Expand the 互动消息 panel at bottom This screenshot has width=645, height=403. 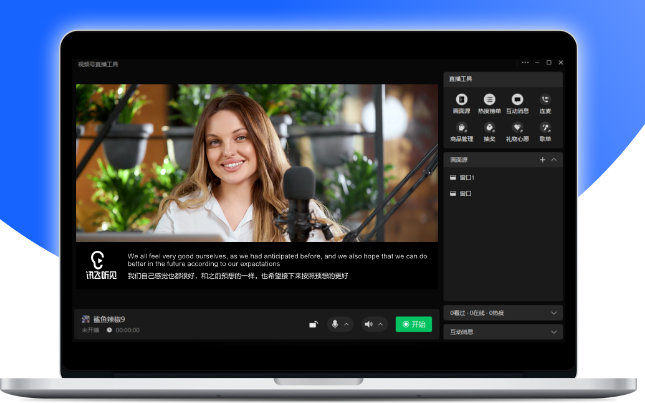tap(554, 331)
